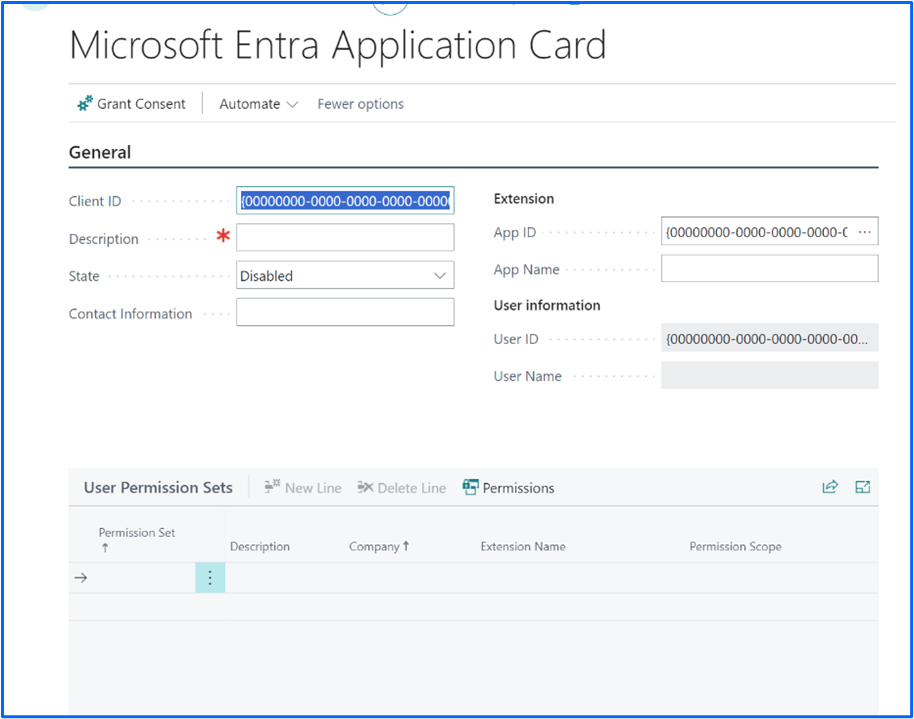Click the Extension Name column header
This screenshot has height=719, width=914.
(523, 546)
